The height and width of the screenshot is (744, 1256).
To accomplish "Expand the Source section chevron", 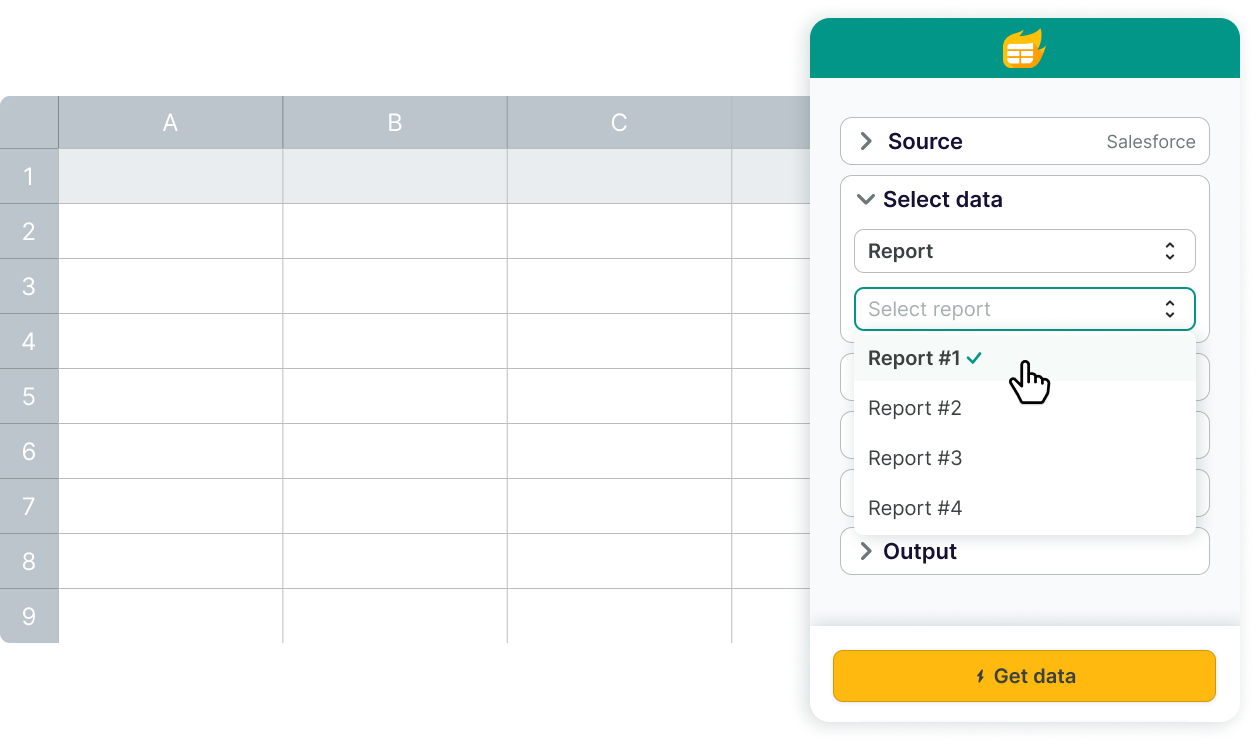I will pyautogui.click(x=866, y=142).
